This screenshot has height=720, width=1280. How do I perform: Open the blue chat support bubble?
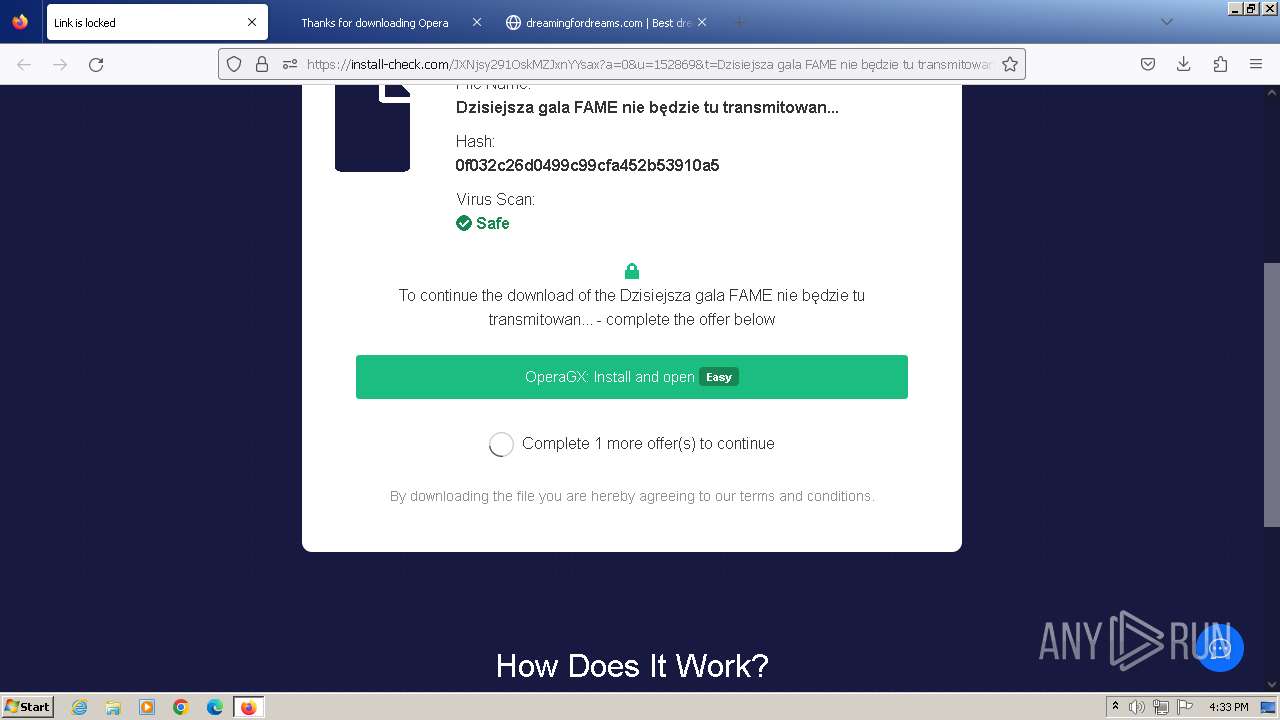1219,647
